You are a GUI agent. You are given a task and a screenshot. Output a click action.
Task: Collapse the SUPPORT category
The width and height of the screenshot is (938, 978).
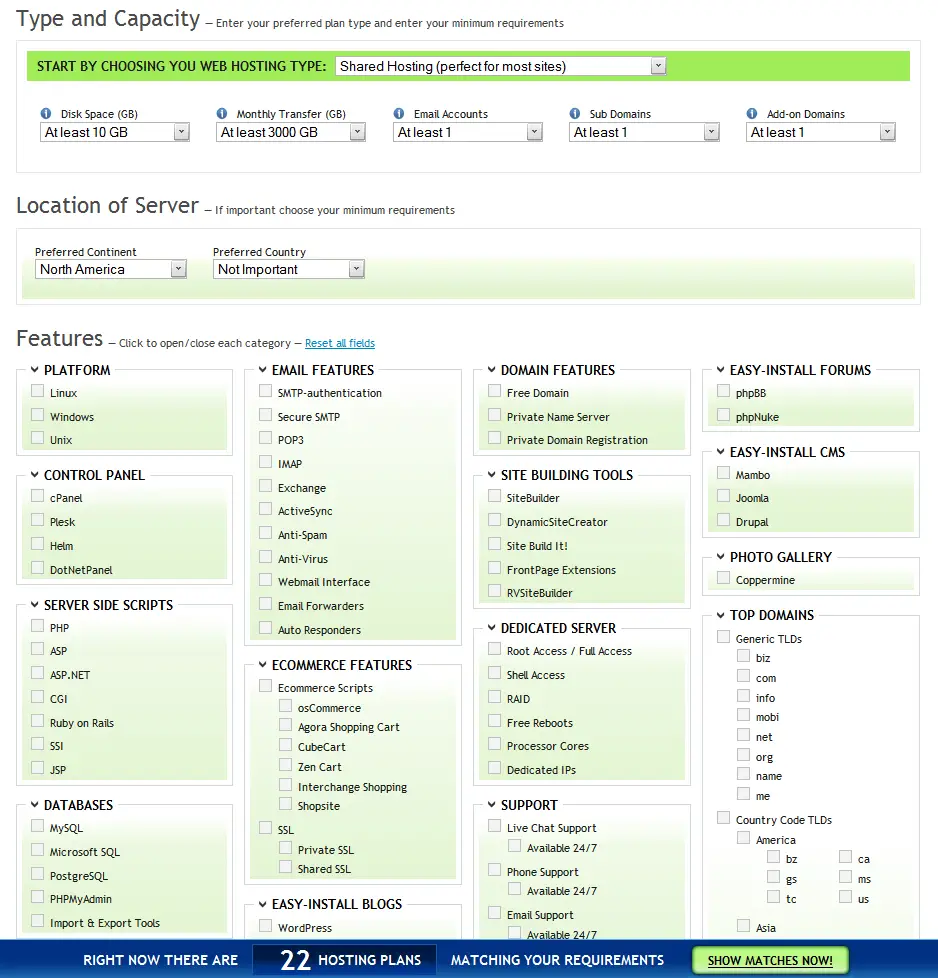point(491,805)
